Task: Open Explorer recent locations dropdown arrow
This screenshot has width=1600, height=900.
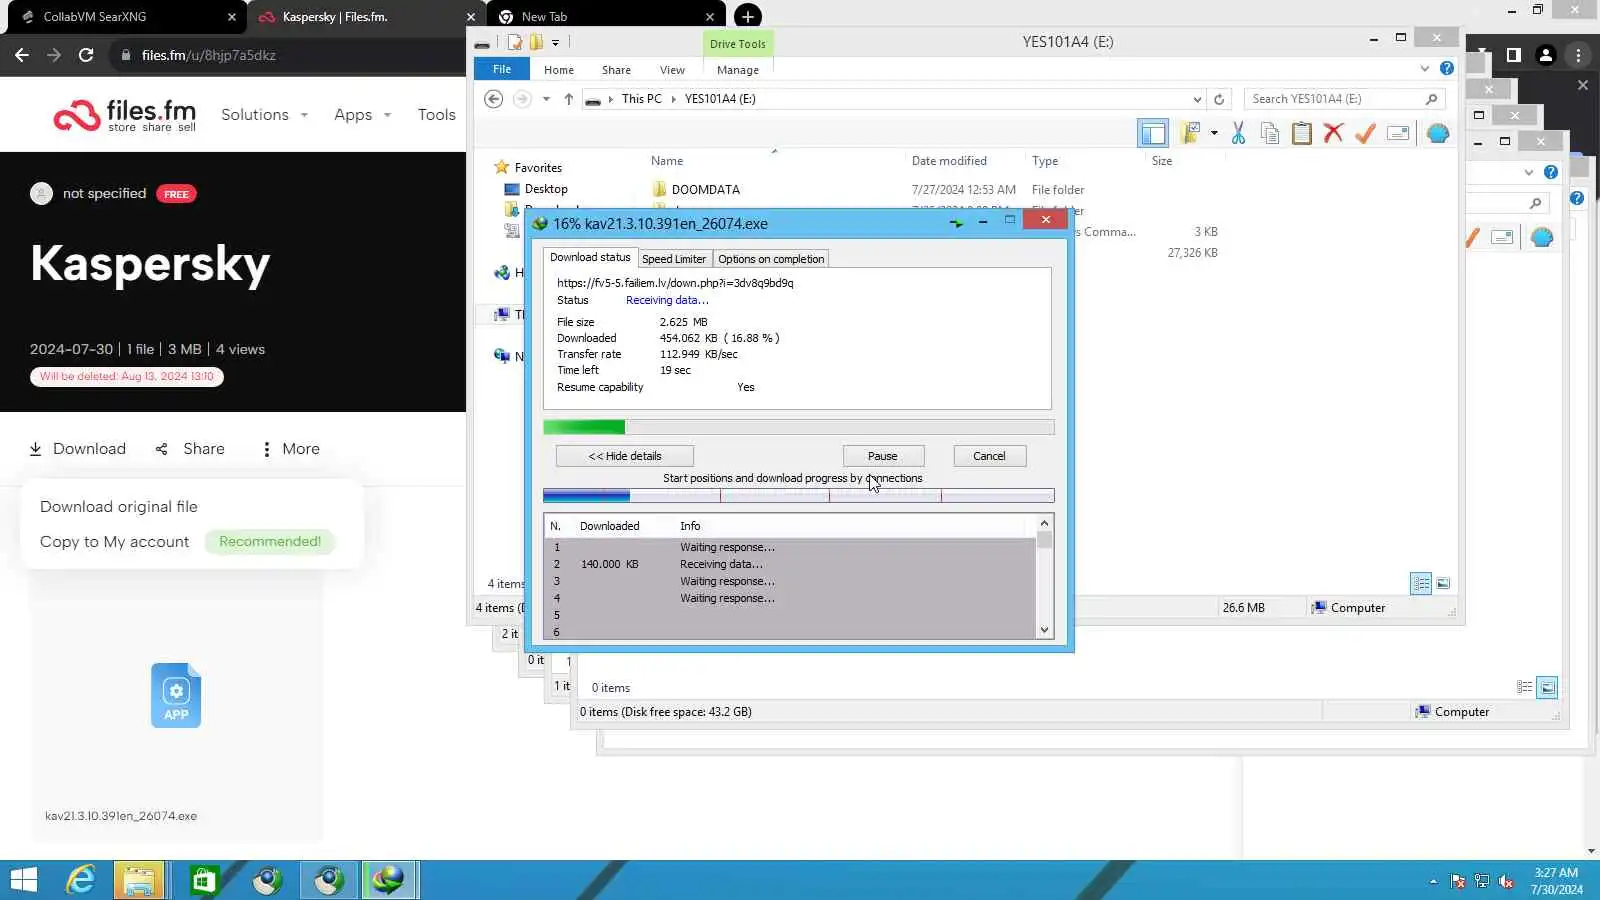Action: [546, 99]
